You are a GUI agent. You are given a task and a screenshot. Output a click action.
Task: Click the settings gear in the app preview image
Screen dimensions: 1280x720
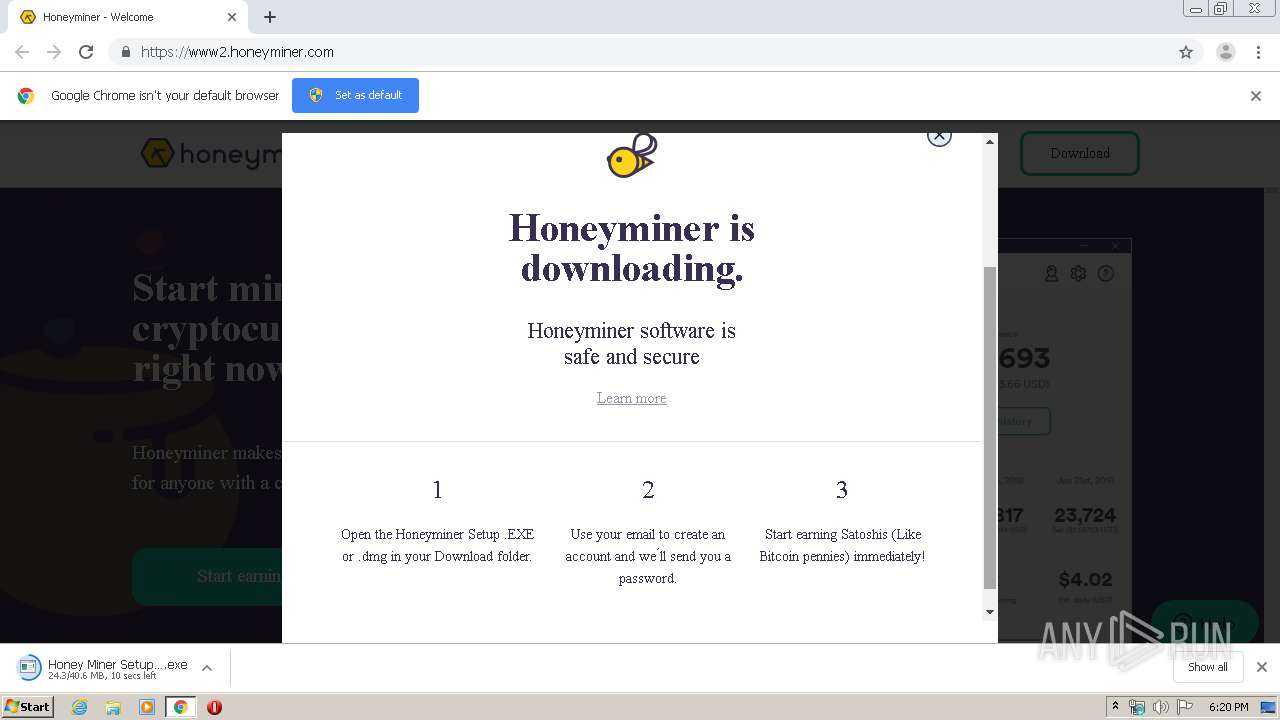coord(1078,273)
